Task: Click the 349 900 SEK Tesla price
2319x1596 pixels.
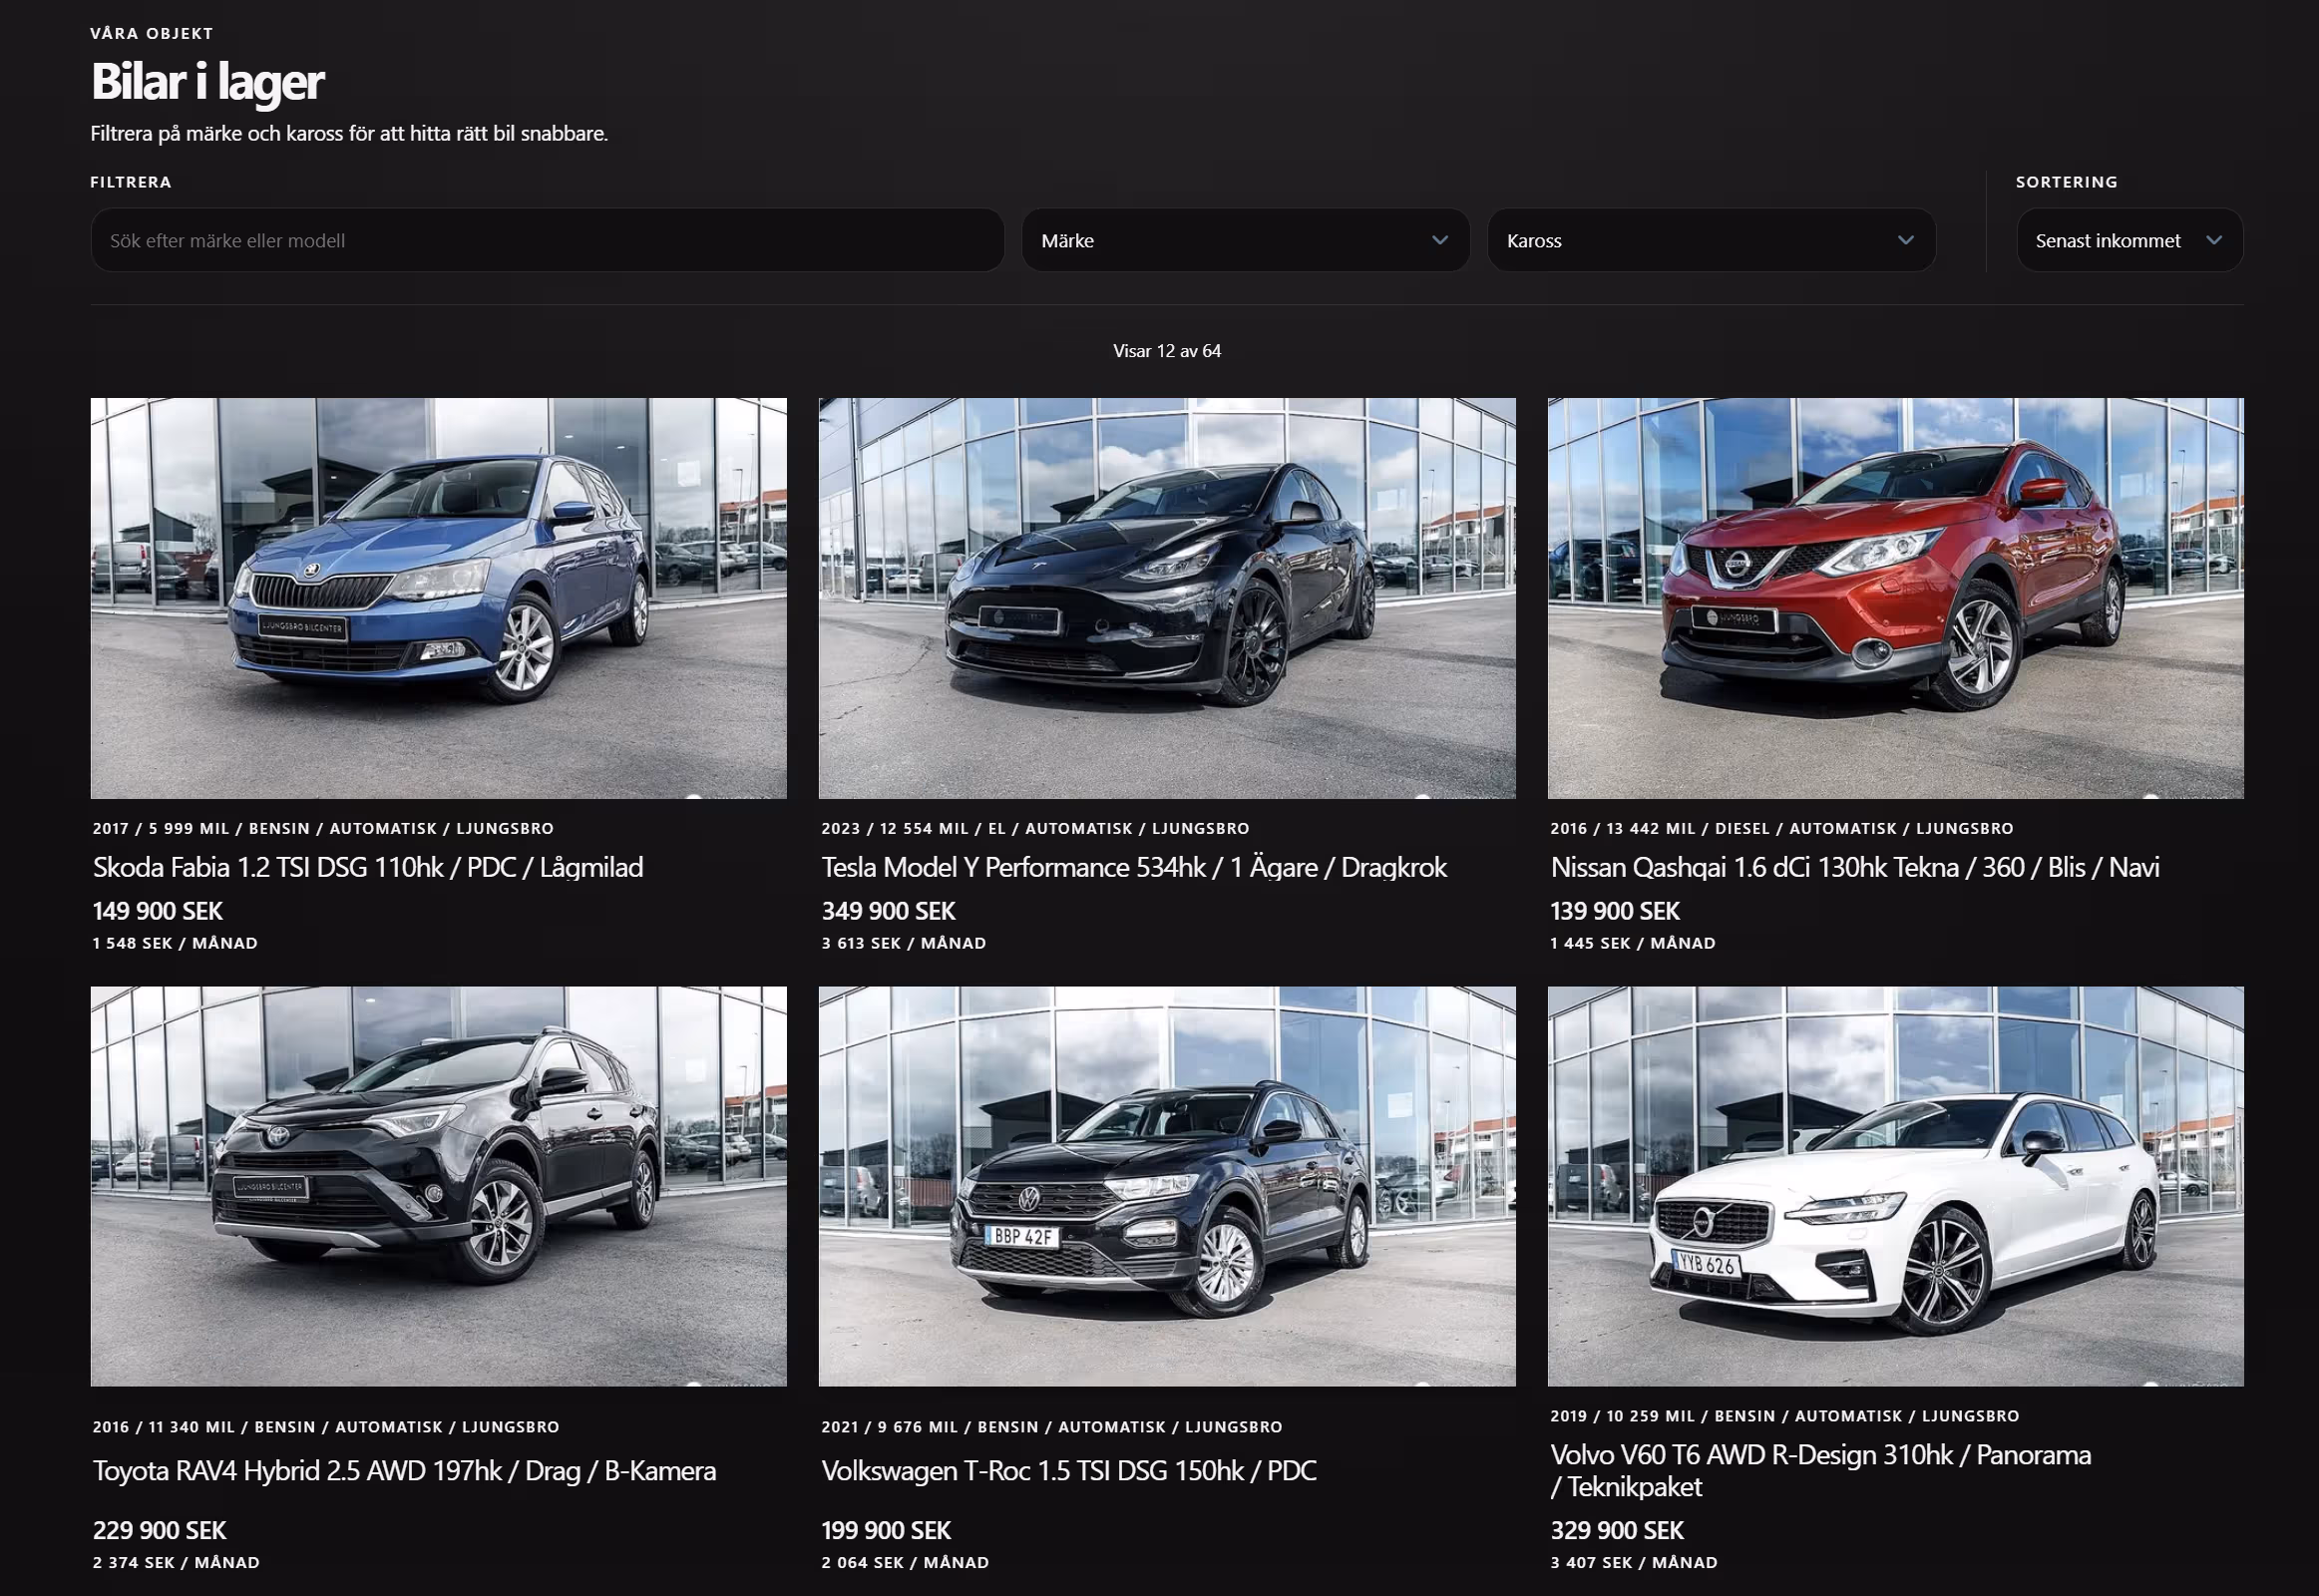Action: (888, 911)
